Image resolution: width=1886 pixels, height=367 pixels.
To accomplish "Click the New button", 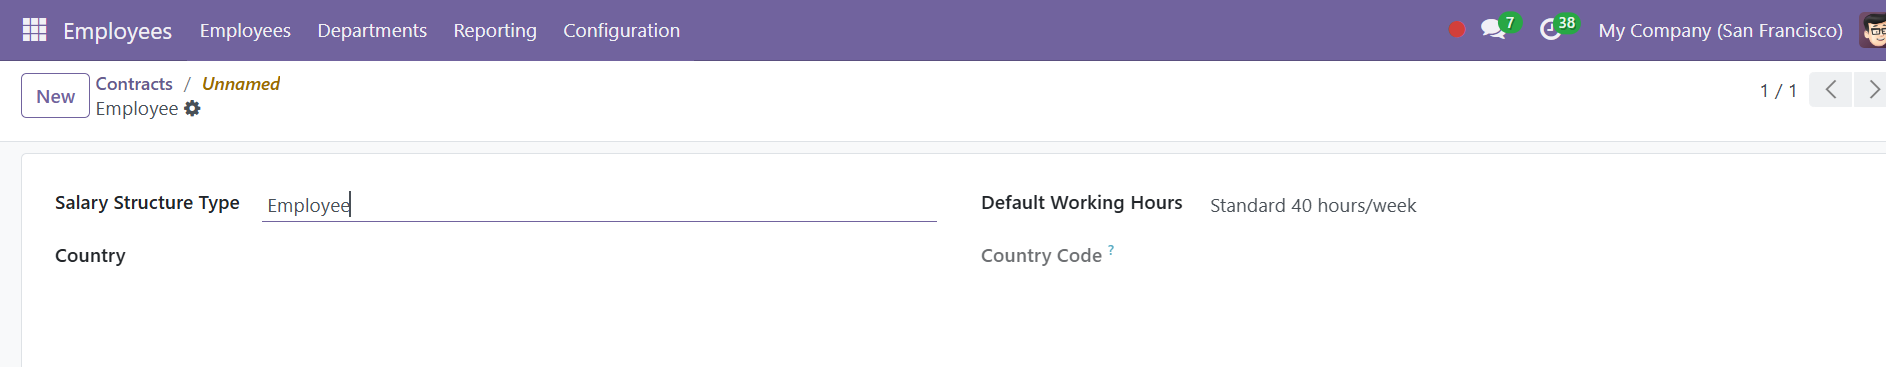I will [55, 96].
